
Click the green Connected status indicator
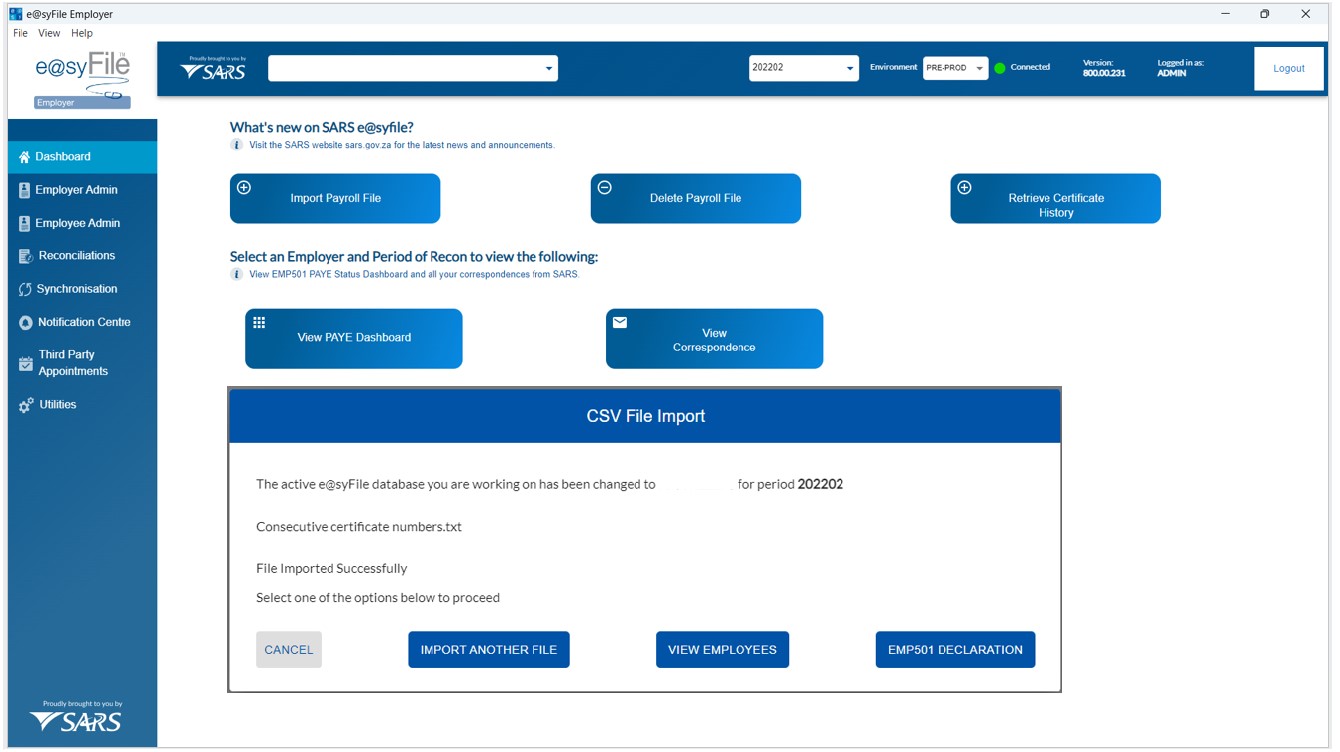click(1000, 68)
